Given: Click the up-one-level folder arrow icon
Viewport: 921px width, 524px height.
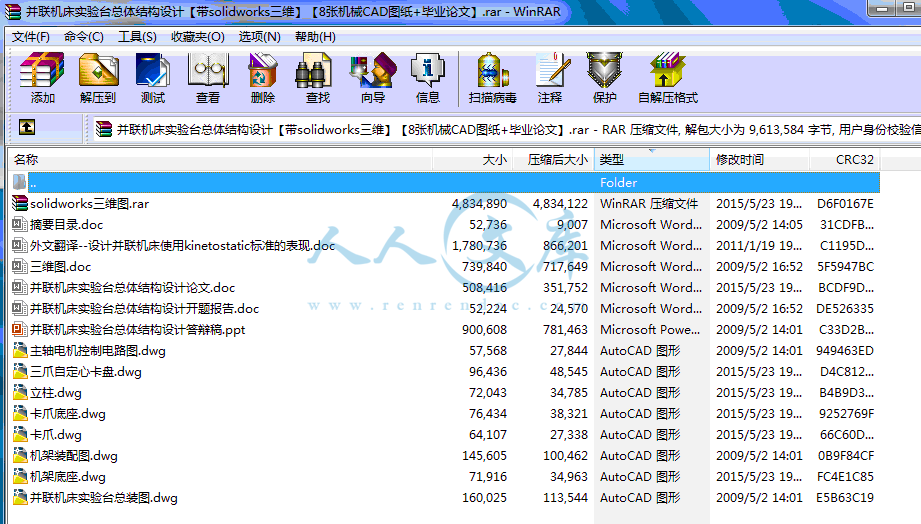Looking at the screenshot, I should 26,127.
